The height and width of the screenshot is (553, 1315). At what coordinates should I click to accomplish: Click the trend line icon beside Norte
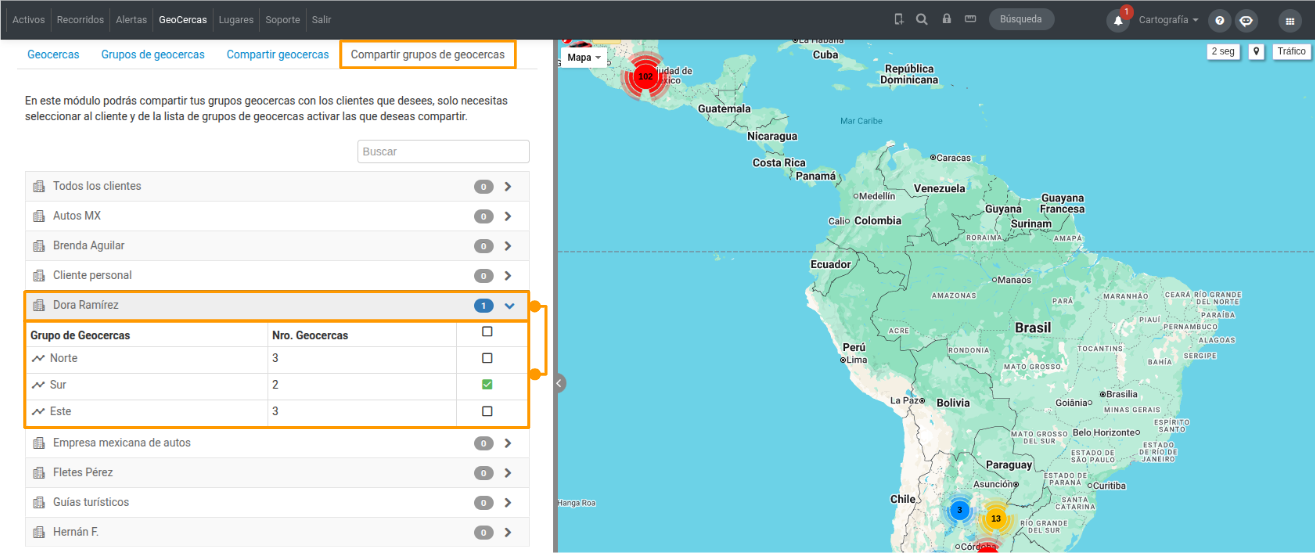[x=38, y=358]
